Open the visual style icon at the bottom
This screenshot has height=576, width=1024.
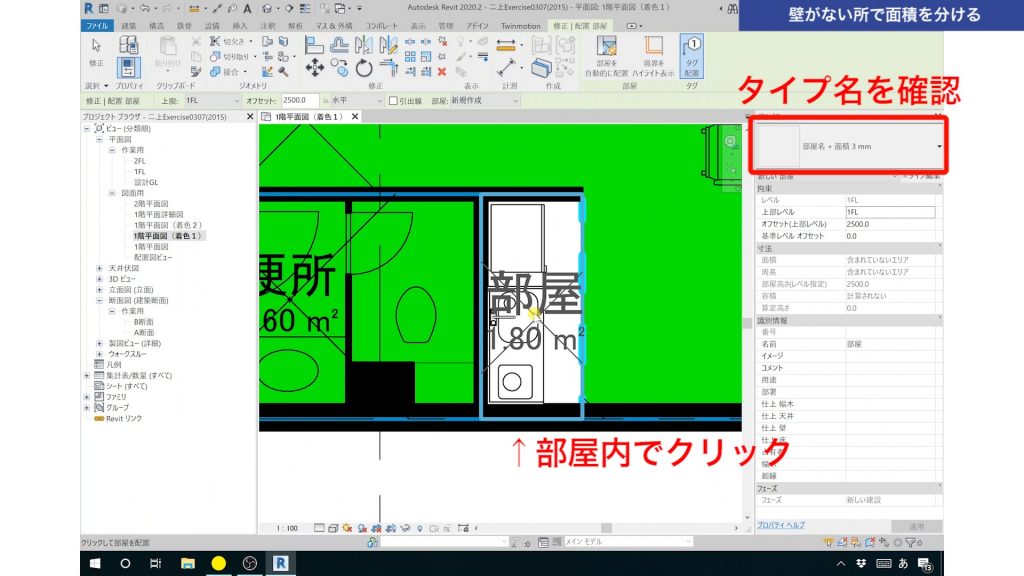[333, 528]
